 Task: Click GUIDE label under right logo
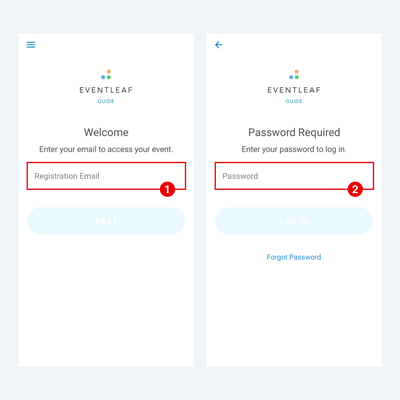coord(294,101)
